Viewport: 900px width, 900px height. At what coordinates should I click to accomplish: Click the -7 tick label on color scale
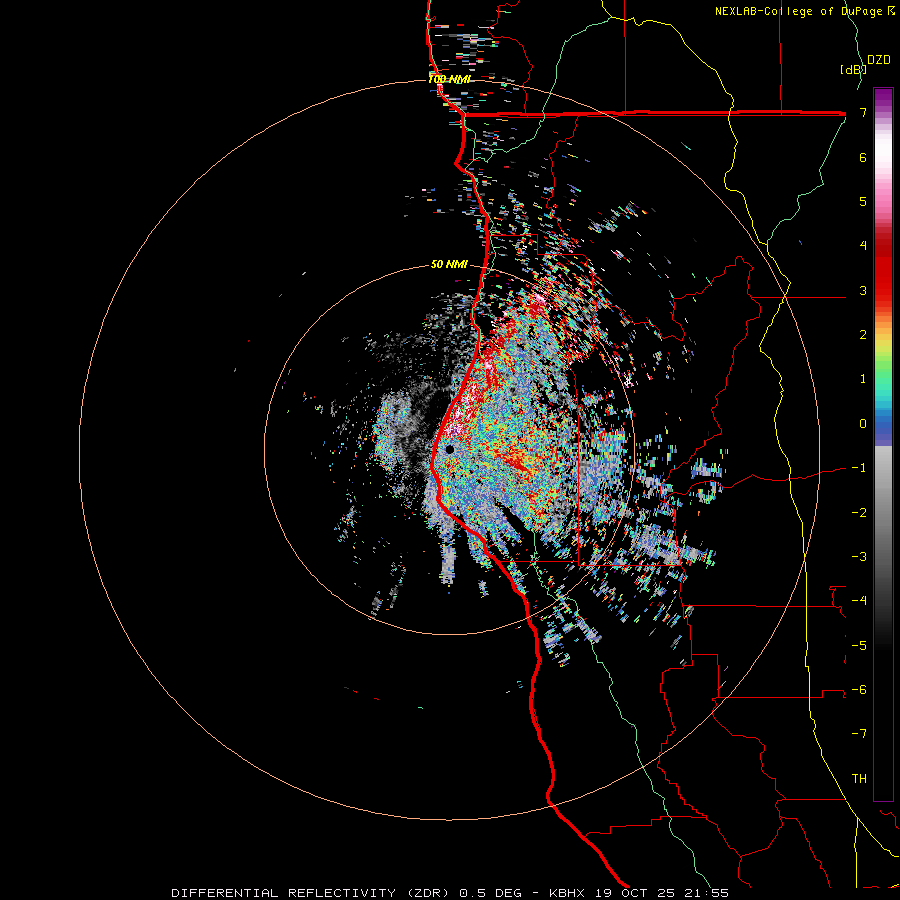coord(859,734)
